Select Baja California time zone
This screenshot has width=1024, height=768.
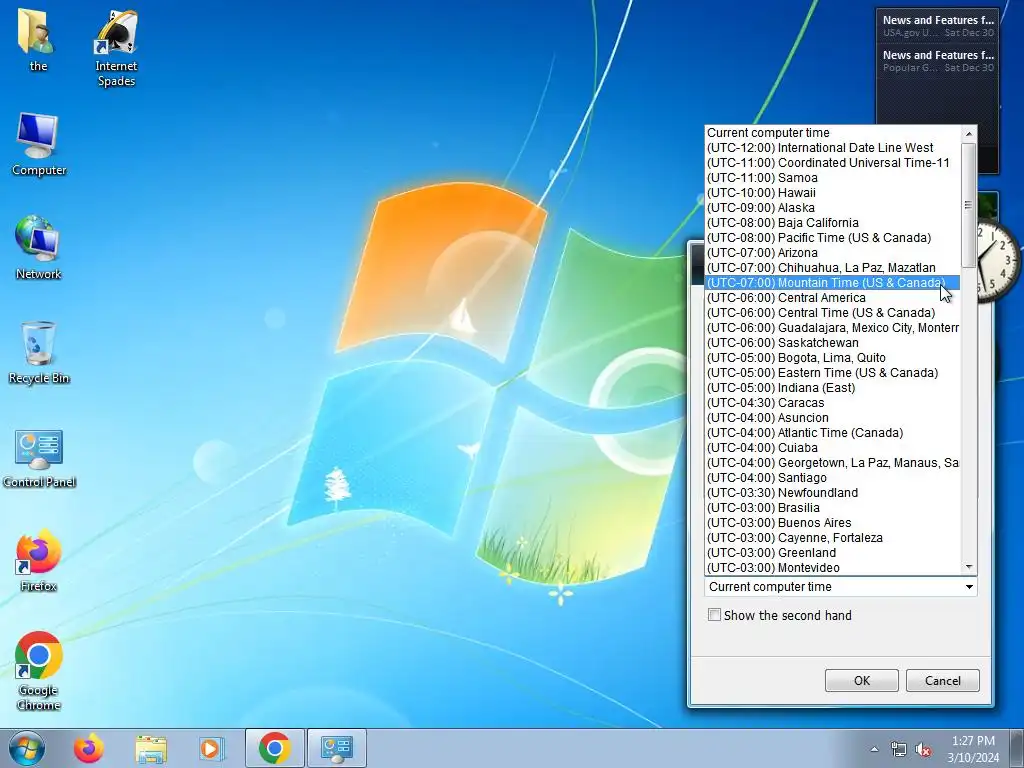click(833, 223)
